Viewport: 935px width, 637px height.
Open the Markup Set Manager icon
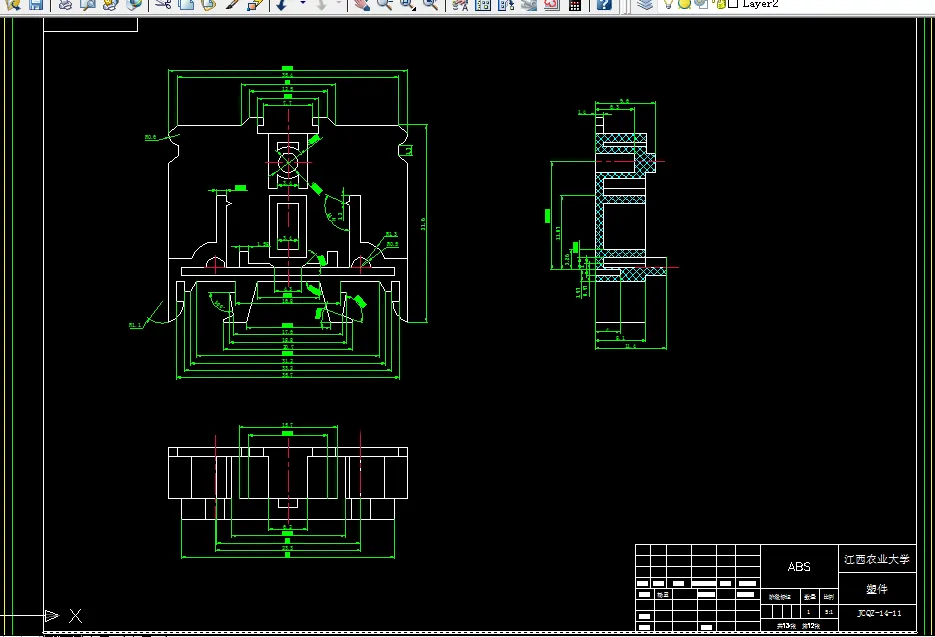(x=552, y=4)
